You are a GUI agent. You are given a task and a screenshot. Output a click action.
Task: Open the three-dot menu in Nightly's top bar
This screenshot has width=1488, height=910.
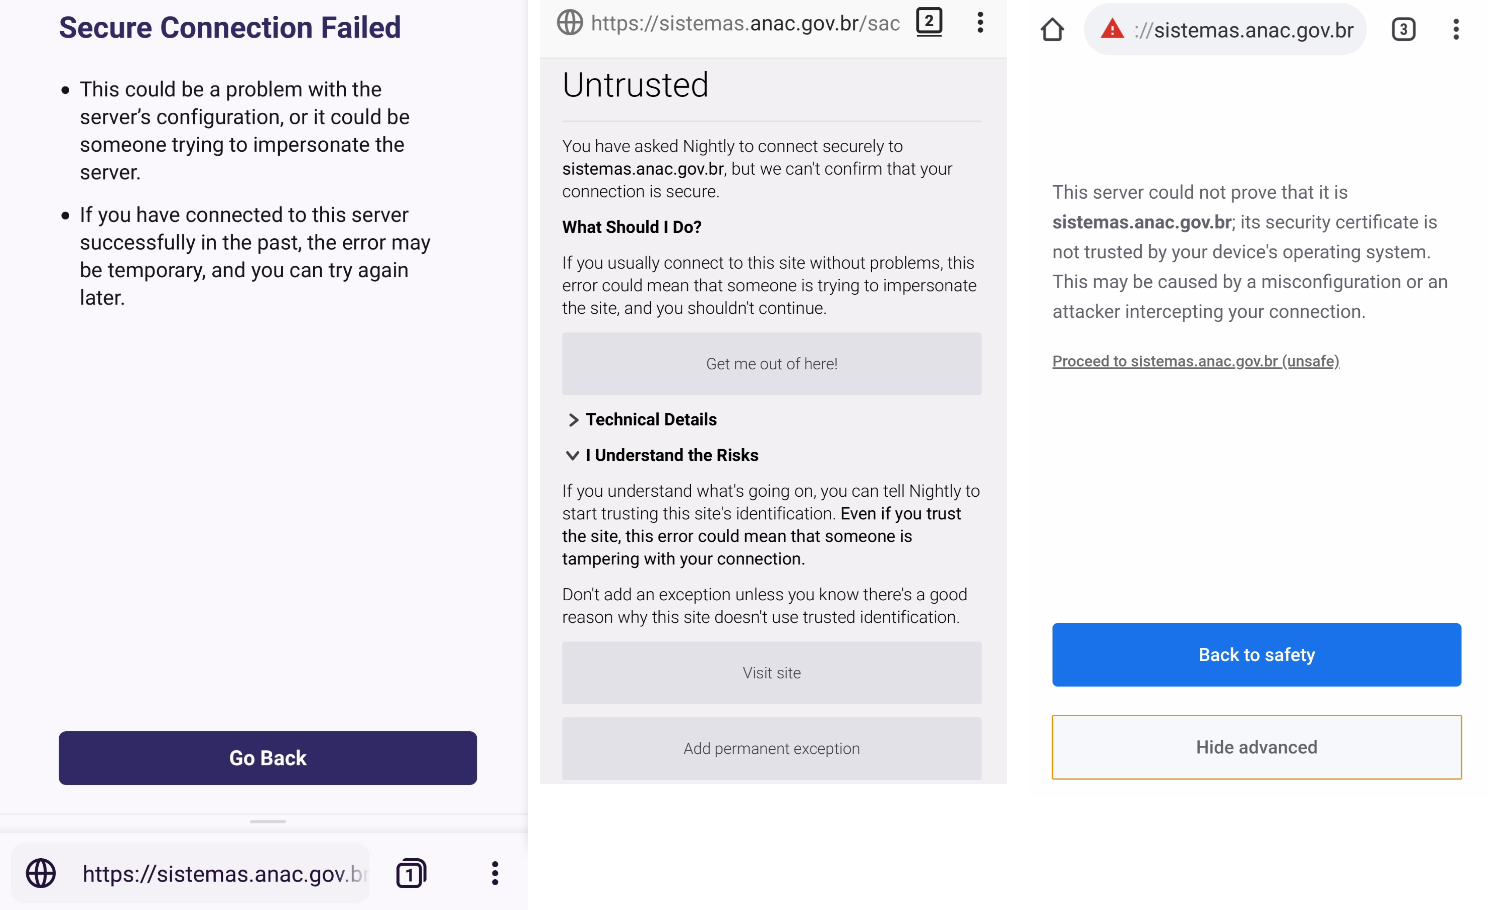tap(979, 22)
